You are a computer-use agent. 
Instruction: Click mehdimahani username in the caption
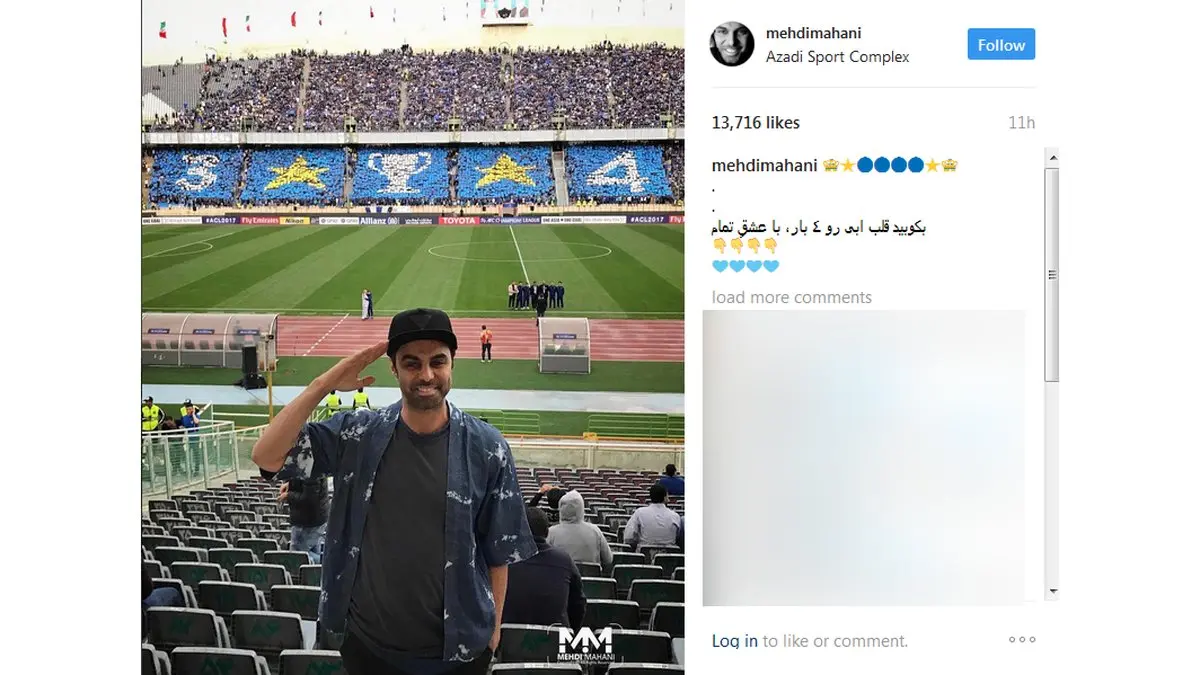[x=765, y=166]
